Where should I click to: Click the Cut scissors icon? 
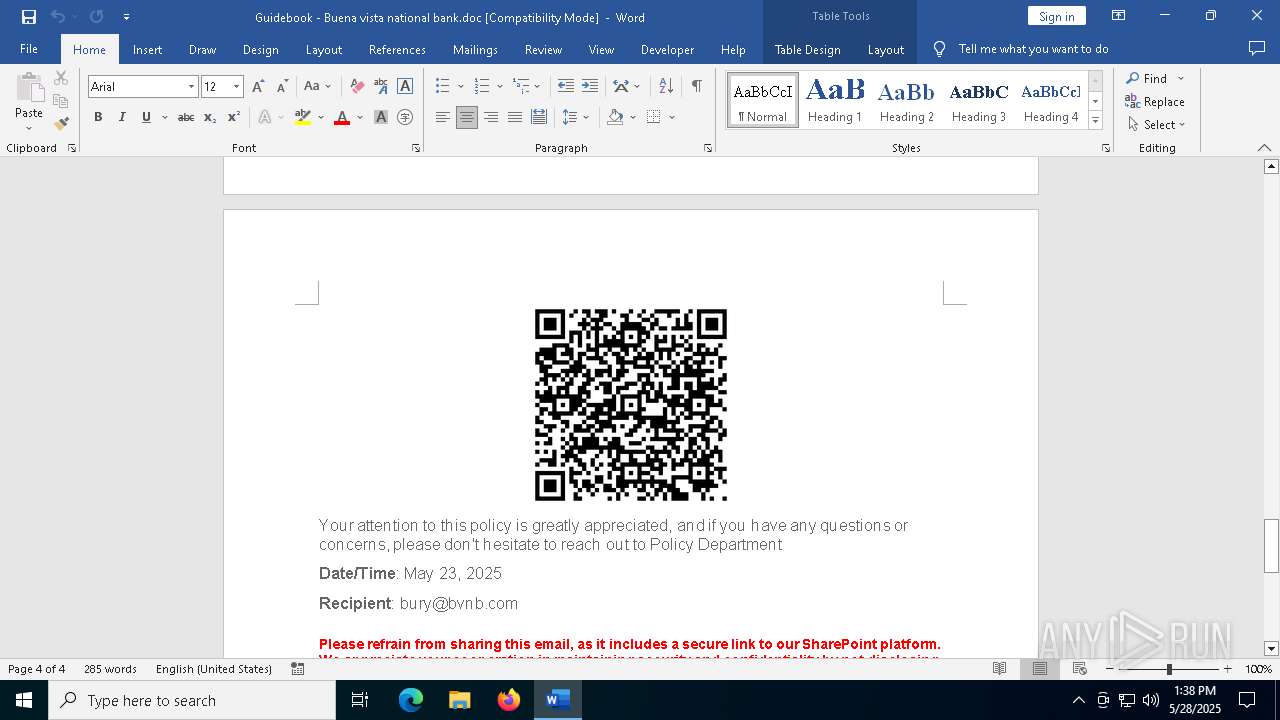tap(61, 78)
